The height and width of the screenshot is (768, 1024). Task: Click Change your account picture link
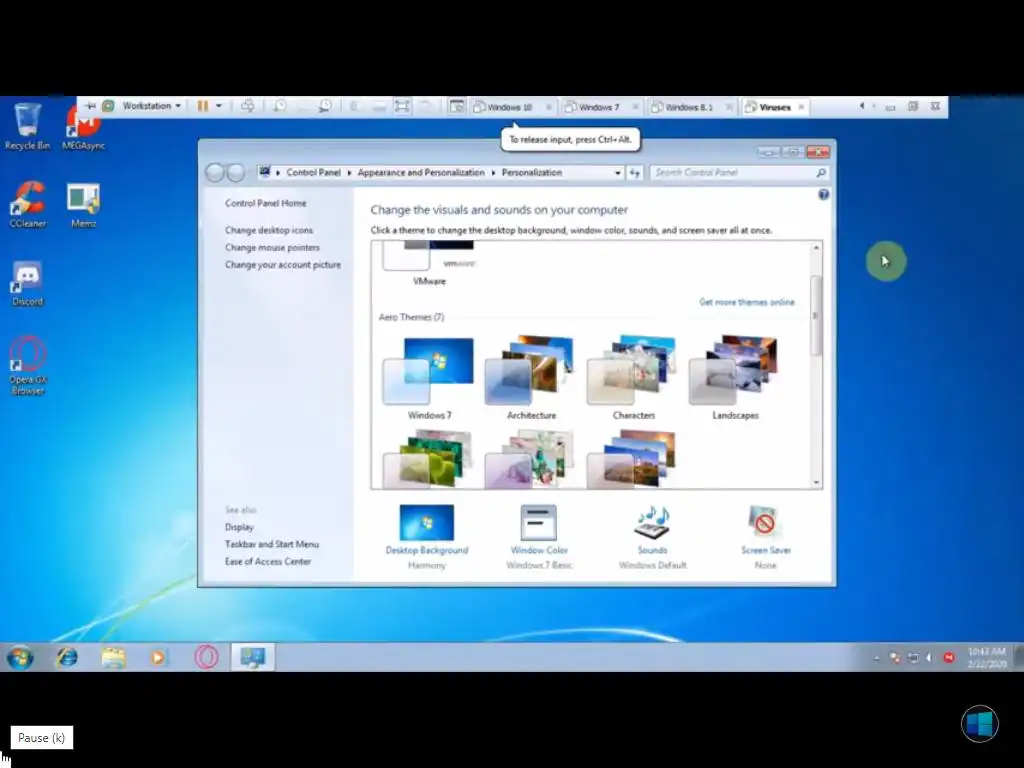click(283, 264)
